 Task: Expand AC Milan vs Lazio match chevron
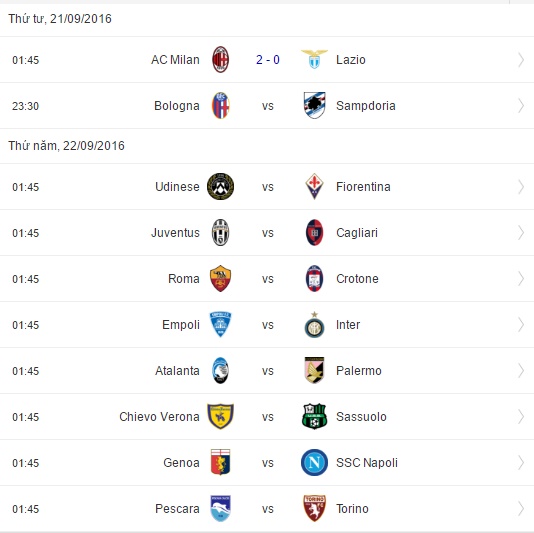521,60
